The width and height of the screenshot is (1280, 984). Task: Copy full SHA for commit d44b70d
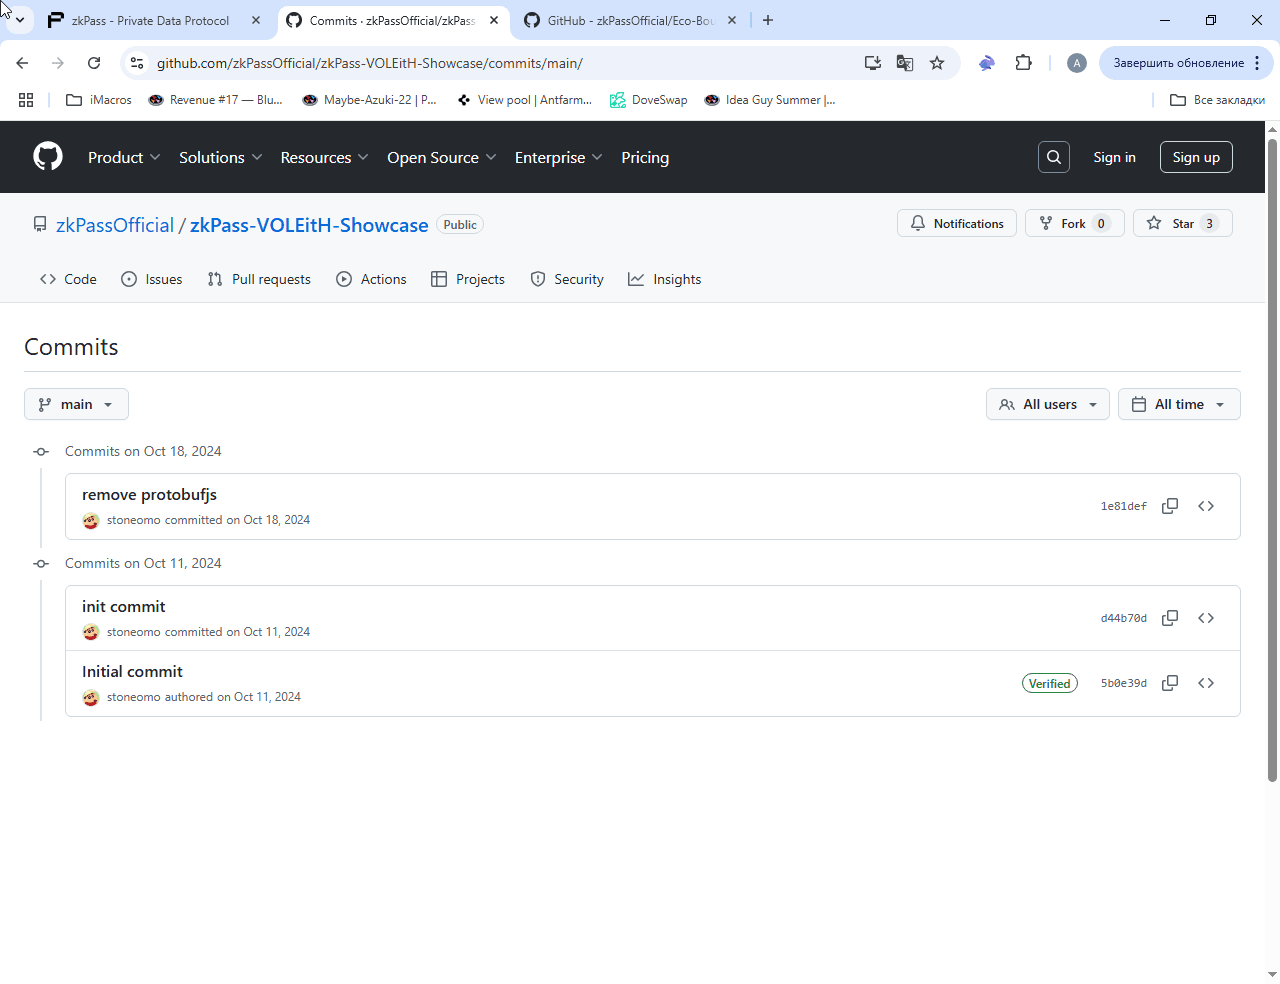[x=1170, y=618]
